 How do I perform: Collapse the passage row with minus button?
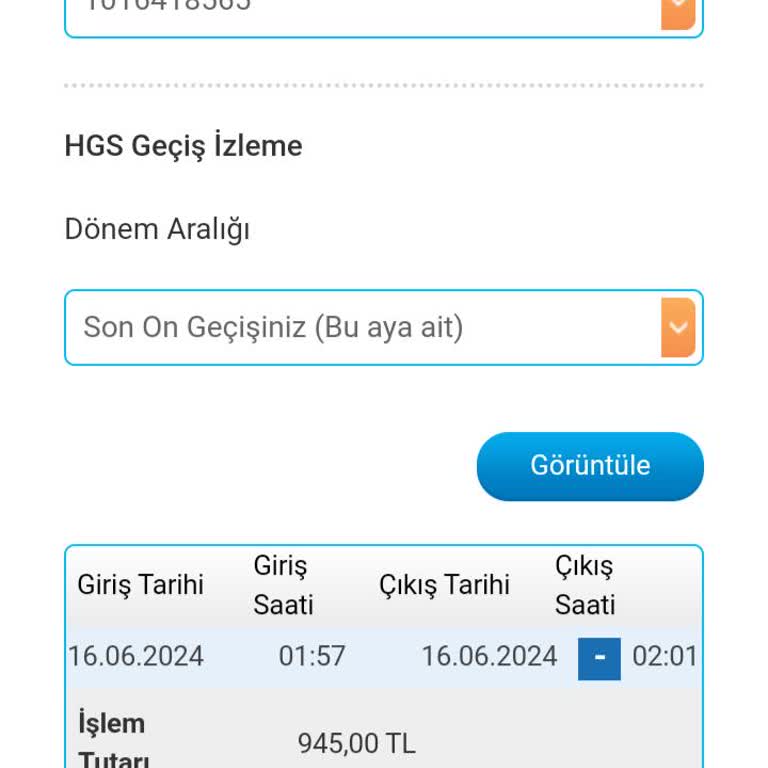599,658
